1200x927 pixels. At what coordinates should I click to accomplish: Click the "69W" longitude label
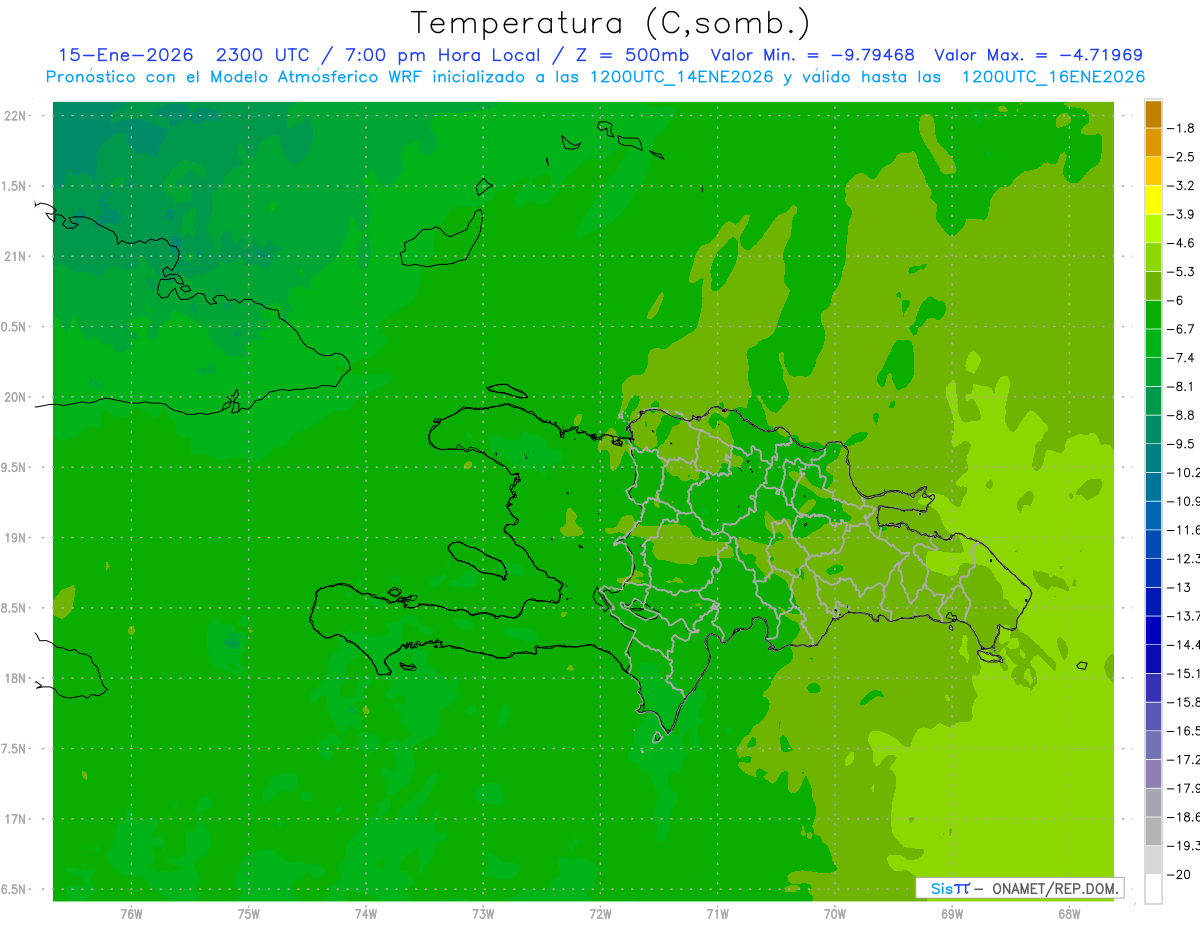[952, 914]
